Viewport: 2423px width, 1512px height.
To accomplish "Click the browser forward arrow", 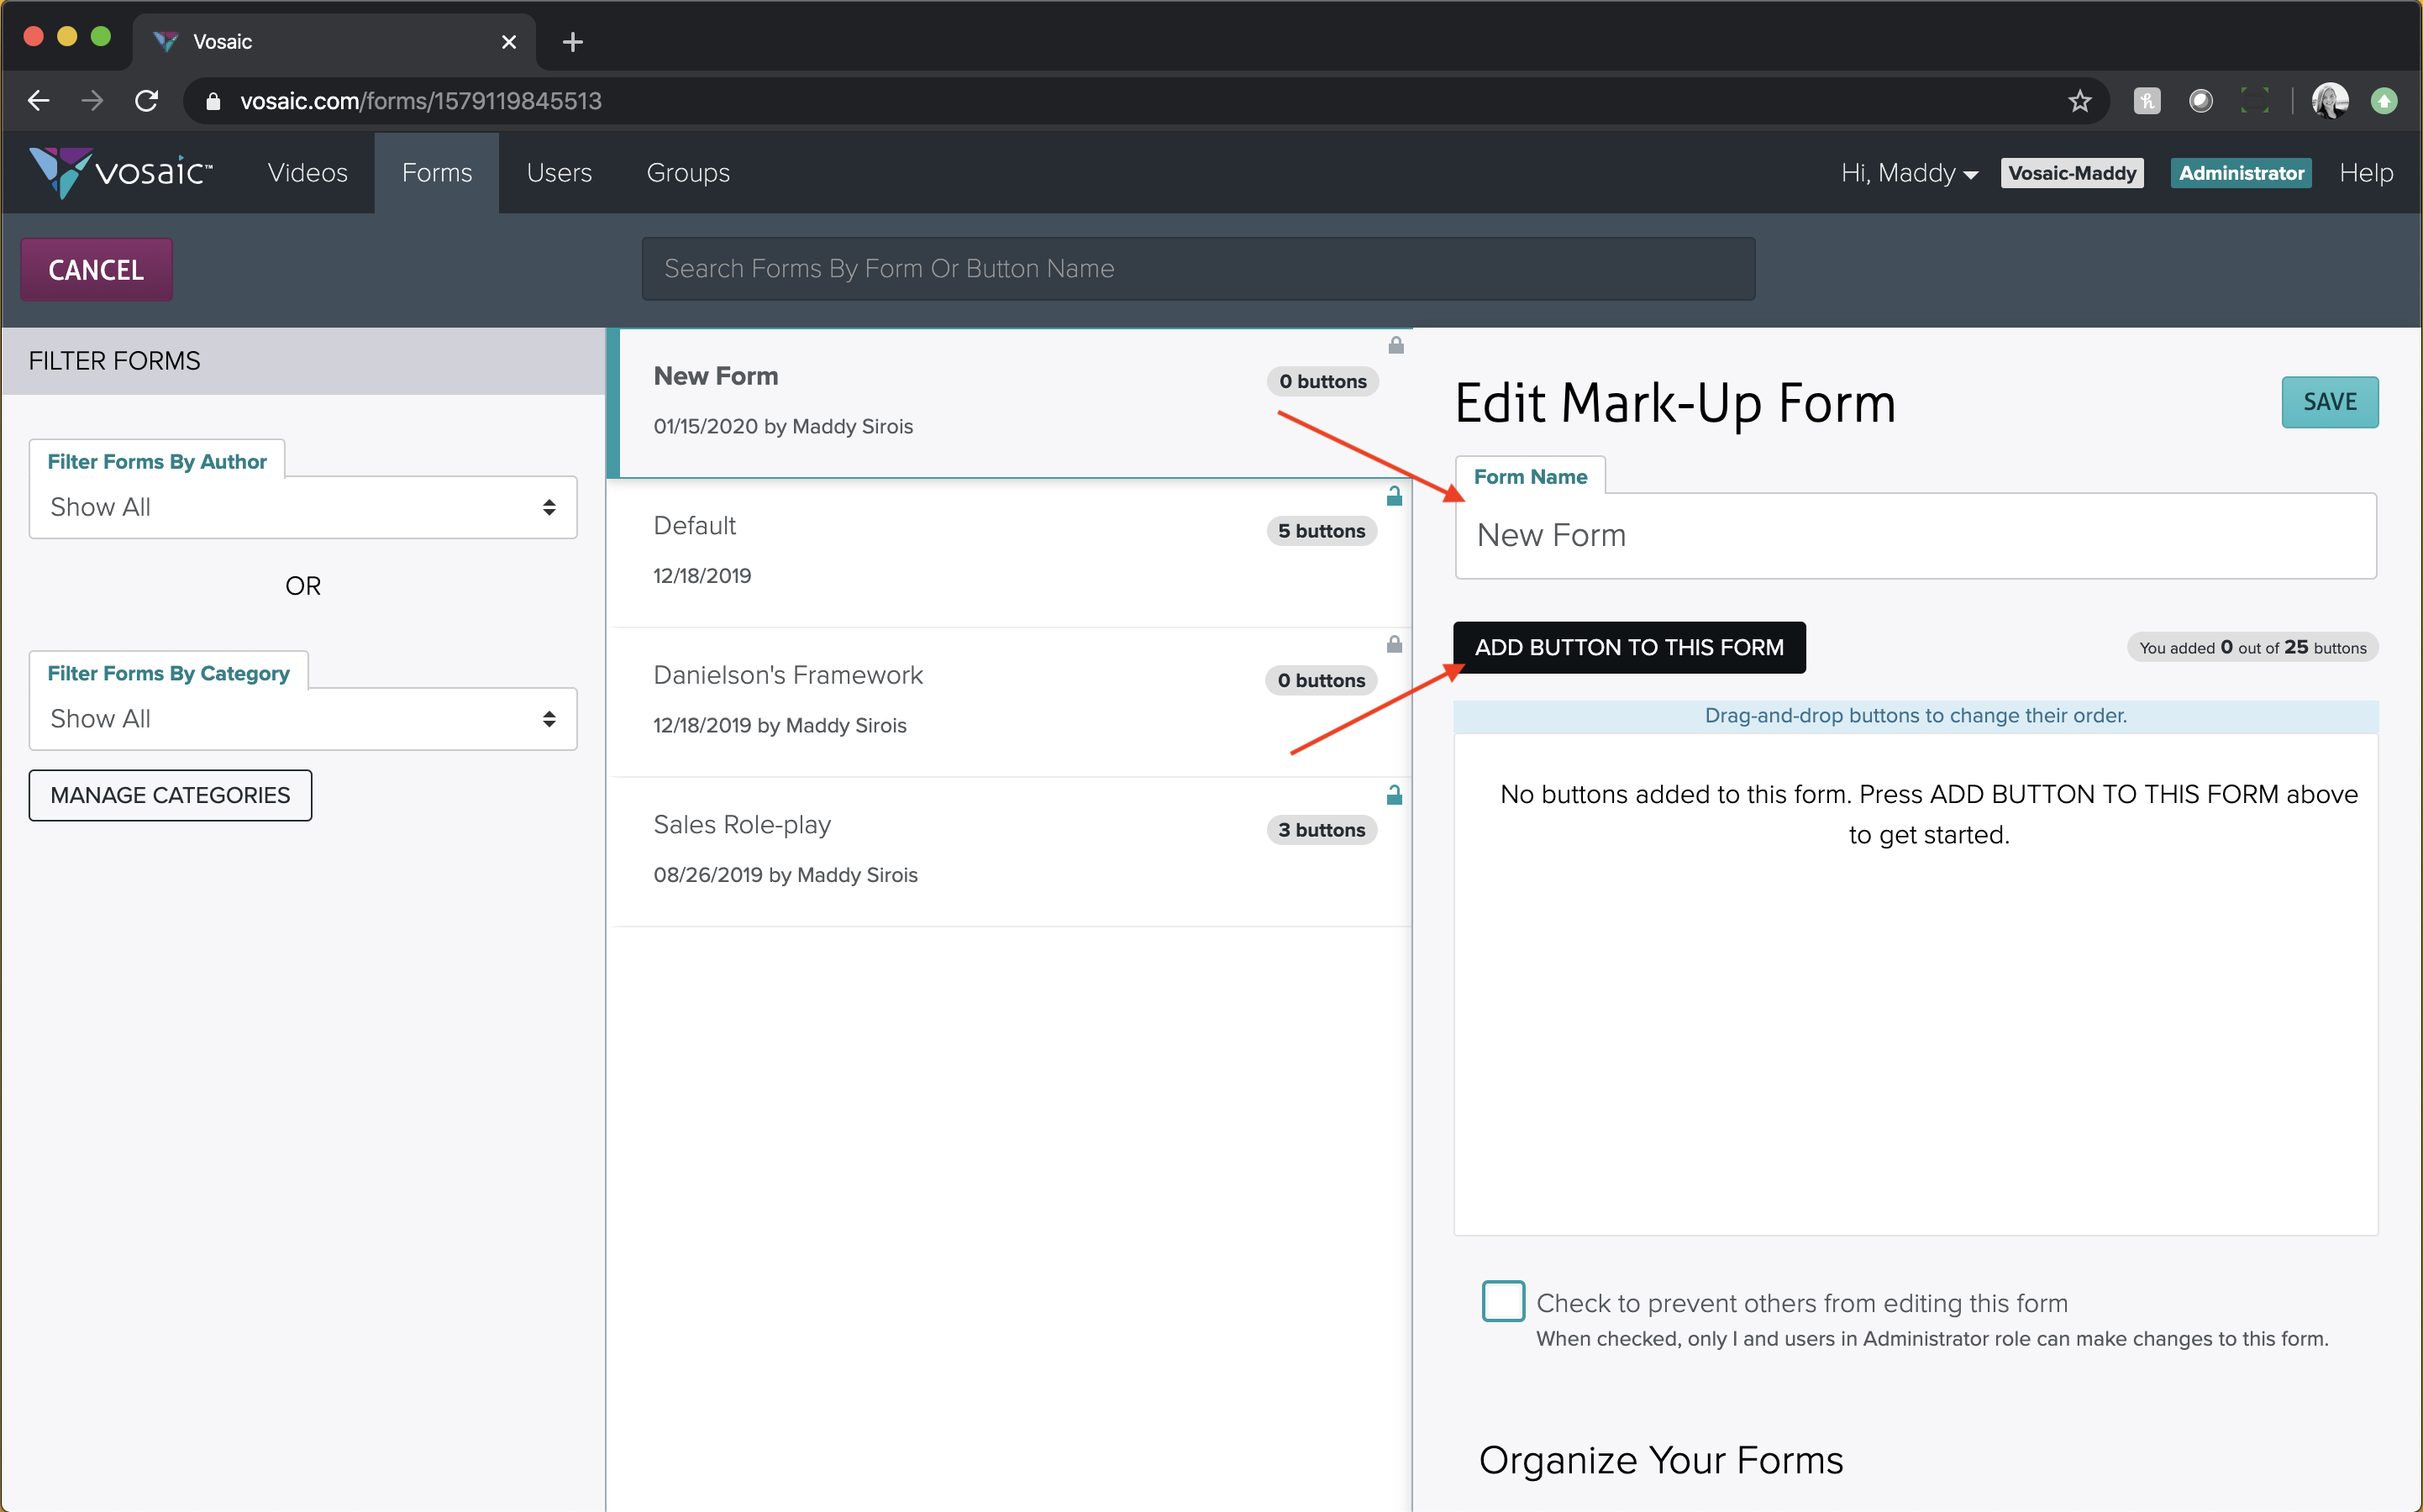I will pos(92,101).
